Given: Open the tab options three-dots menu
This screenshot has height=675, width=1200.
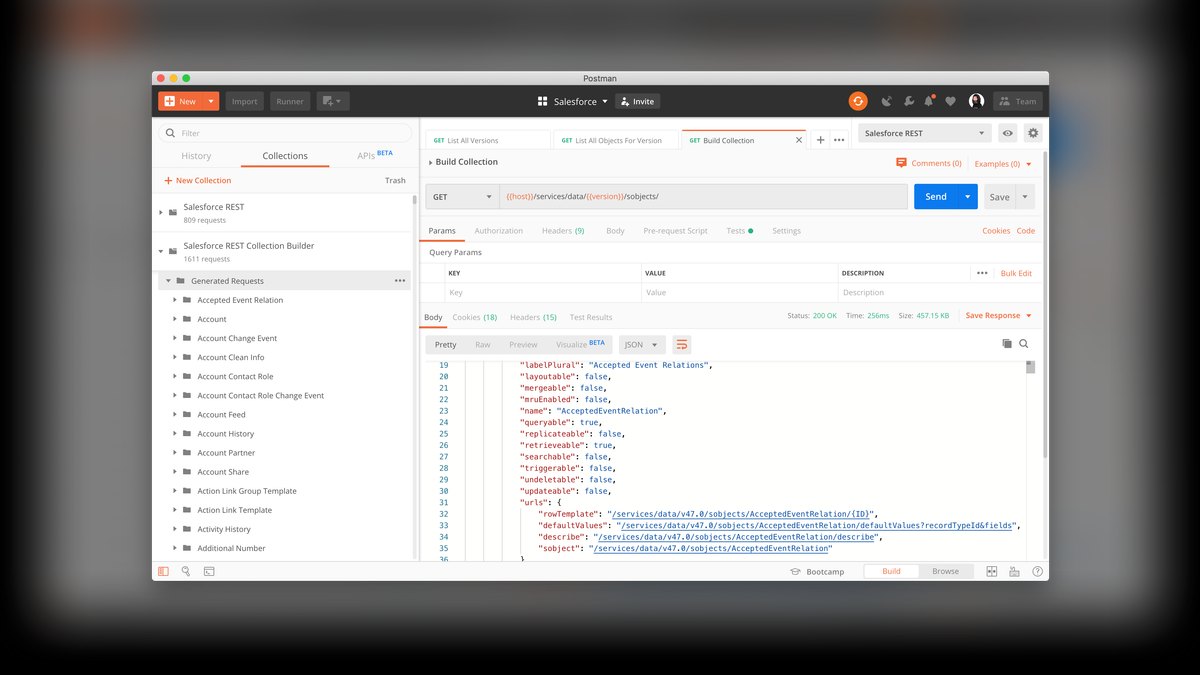Looking at the screenshot, I should (x=839, y=140).
